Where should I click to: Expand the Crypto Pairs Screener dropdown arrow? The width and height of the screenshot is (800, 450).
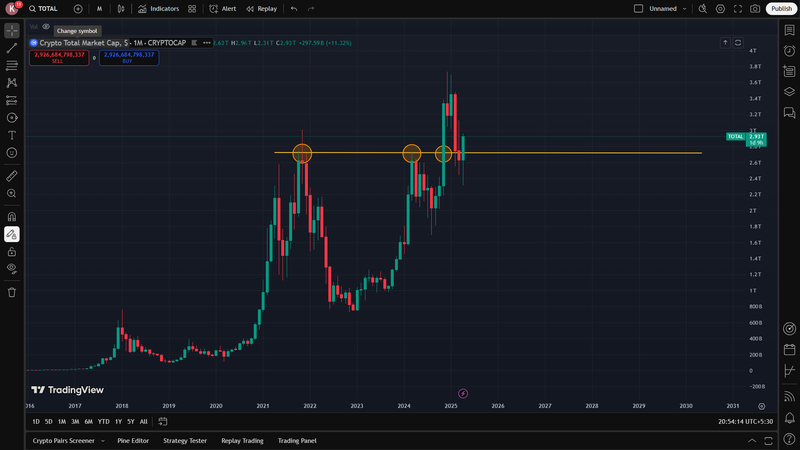[103, 441]
